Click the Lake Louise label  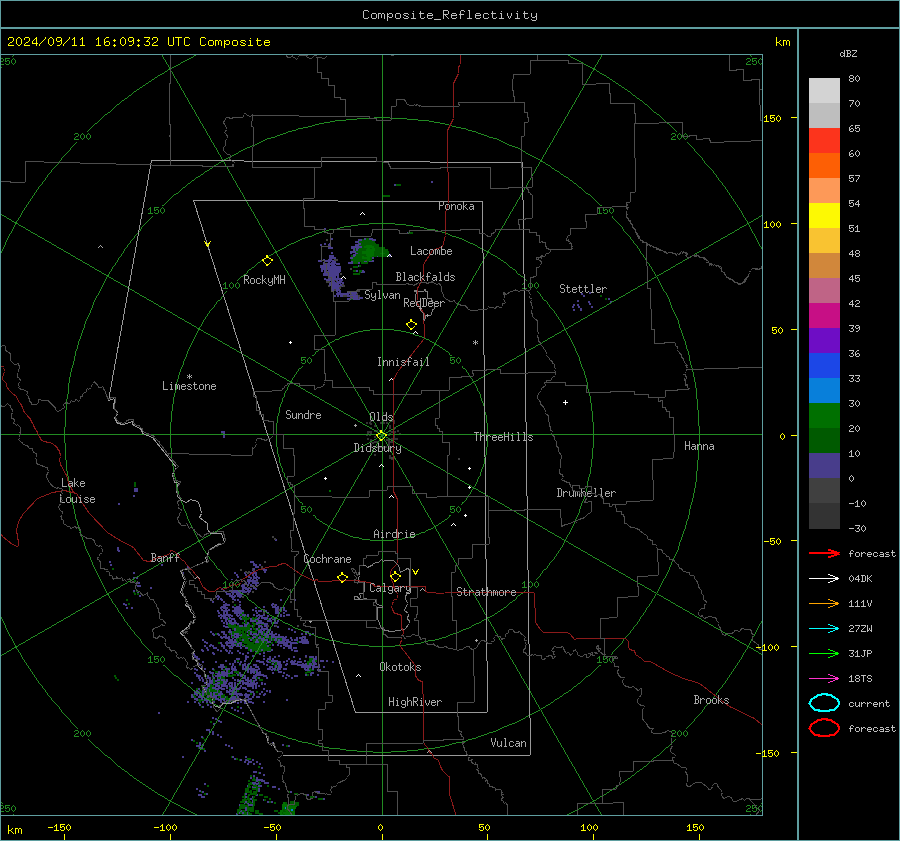click(77, 491)
